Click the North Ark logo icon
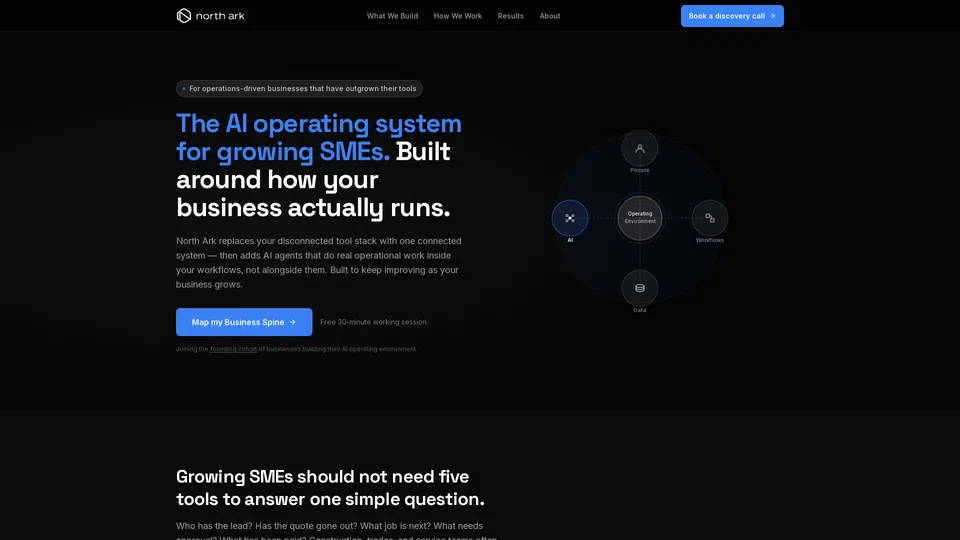 click(x=184, y=16)
